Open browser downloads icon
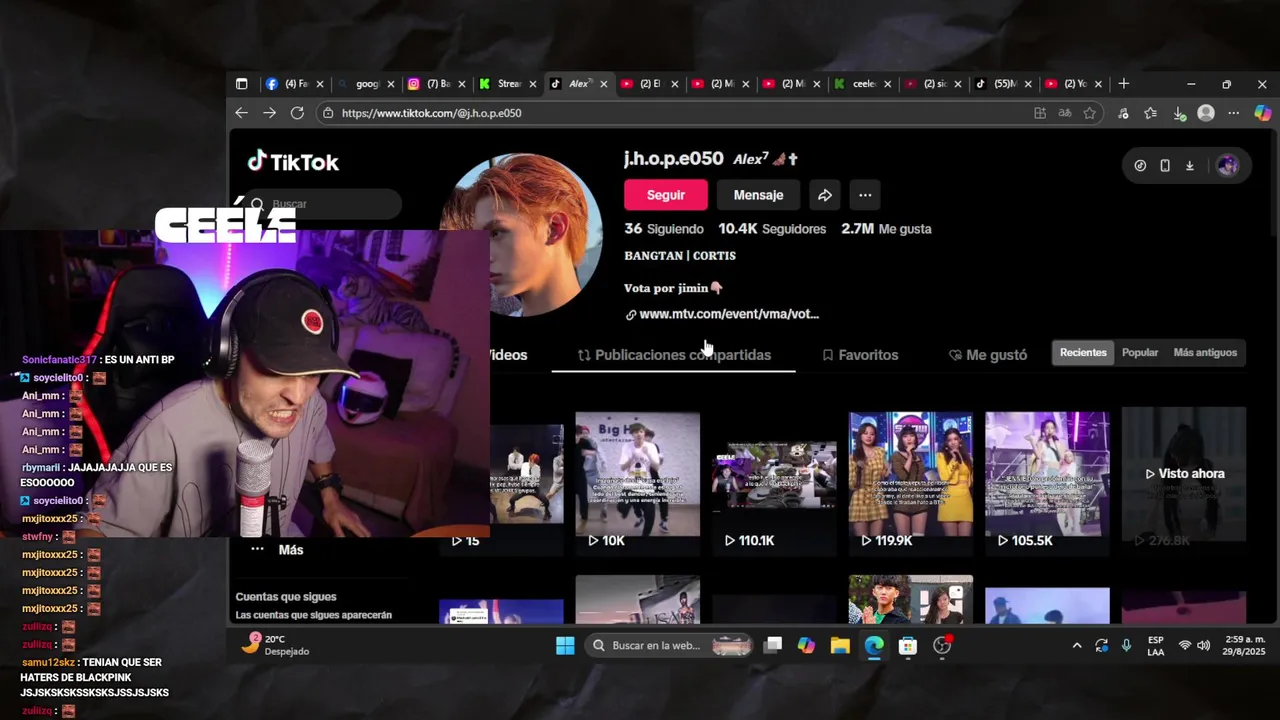This screenshot has width=1280, height=720. pyautogui.click(x=1179, y=113)
